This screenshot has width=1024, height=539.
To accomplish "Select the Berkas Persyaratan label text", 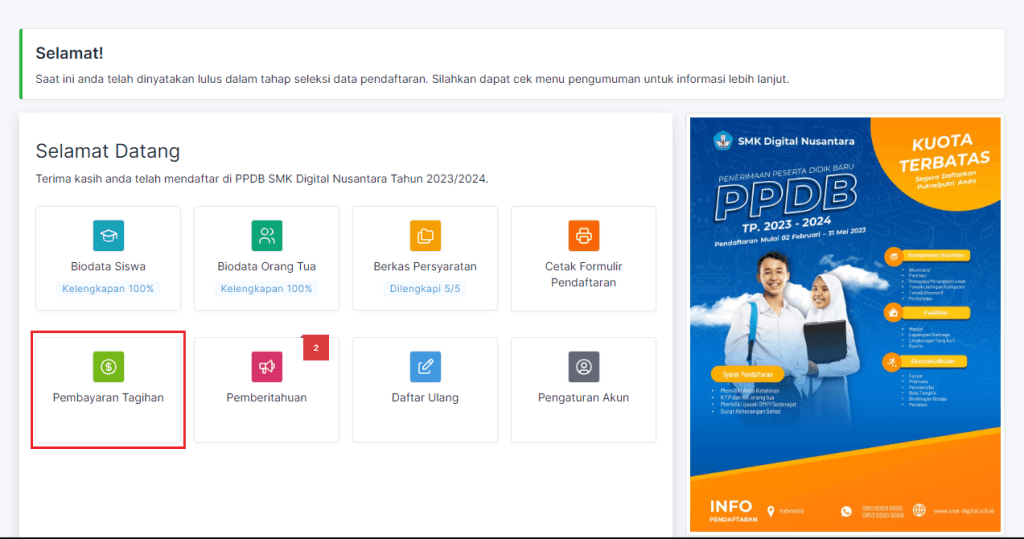I will (425, 267).
